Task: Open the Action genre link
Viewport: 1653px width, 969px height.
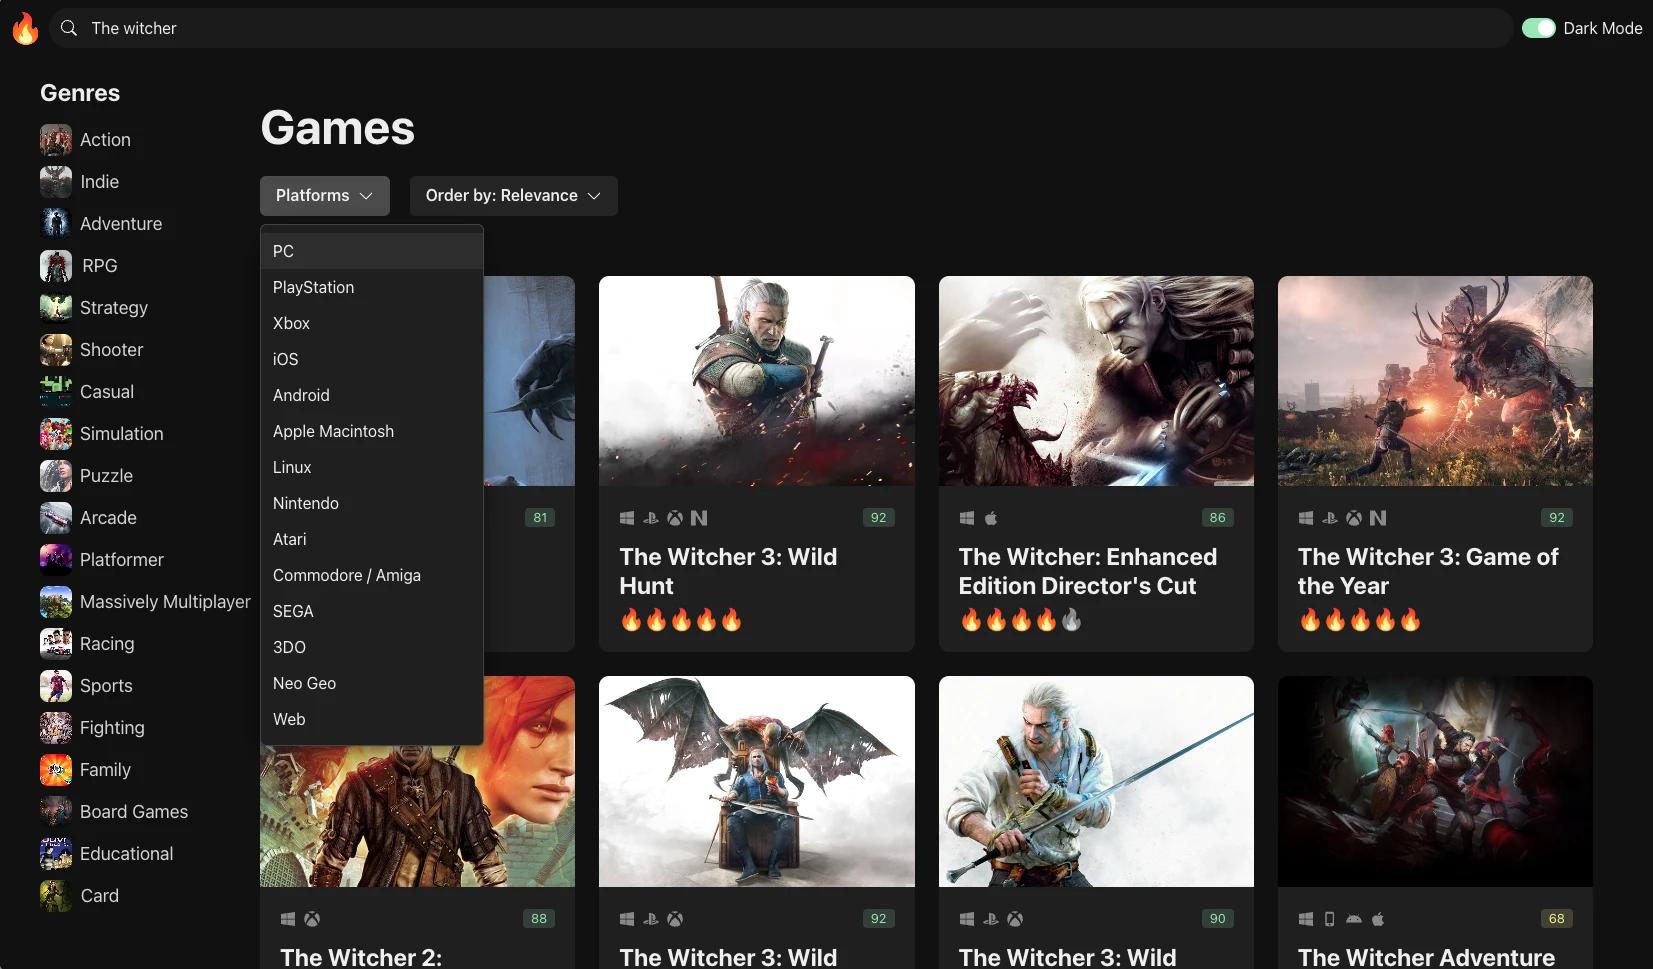Action: click(105, 140)
